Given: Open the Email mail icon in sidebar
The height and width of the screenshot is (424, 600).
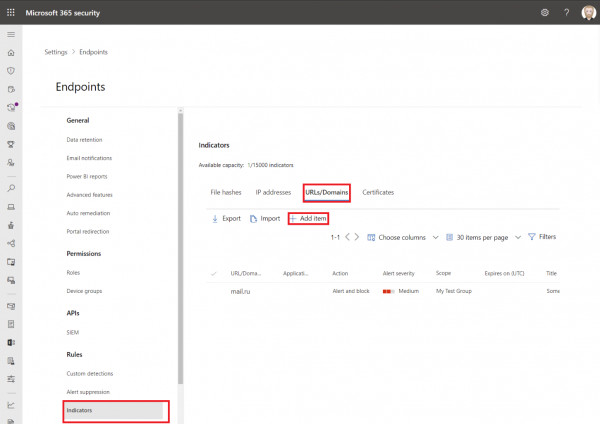Looking at the screenshot, I should pos(11,306).
